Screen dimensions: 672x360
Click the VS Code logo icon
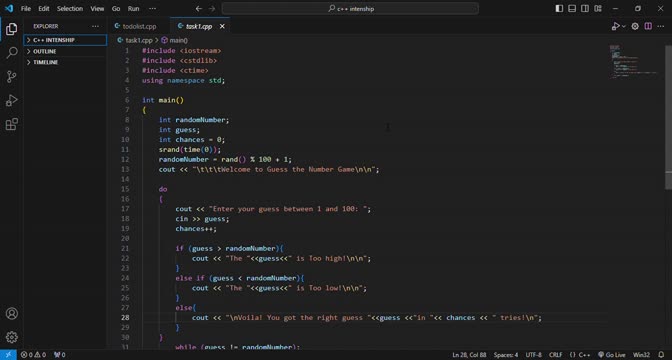(9, 8)
